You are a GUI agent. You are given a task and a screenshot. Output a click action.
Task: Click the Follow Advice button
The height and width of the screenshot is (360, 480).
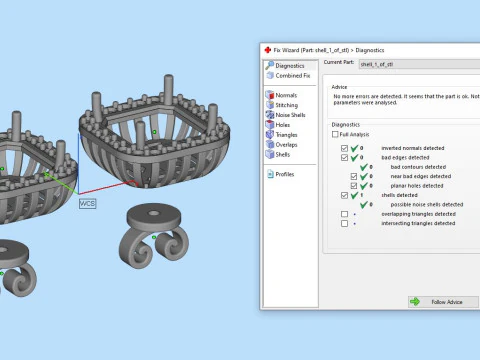[443, 302]
